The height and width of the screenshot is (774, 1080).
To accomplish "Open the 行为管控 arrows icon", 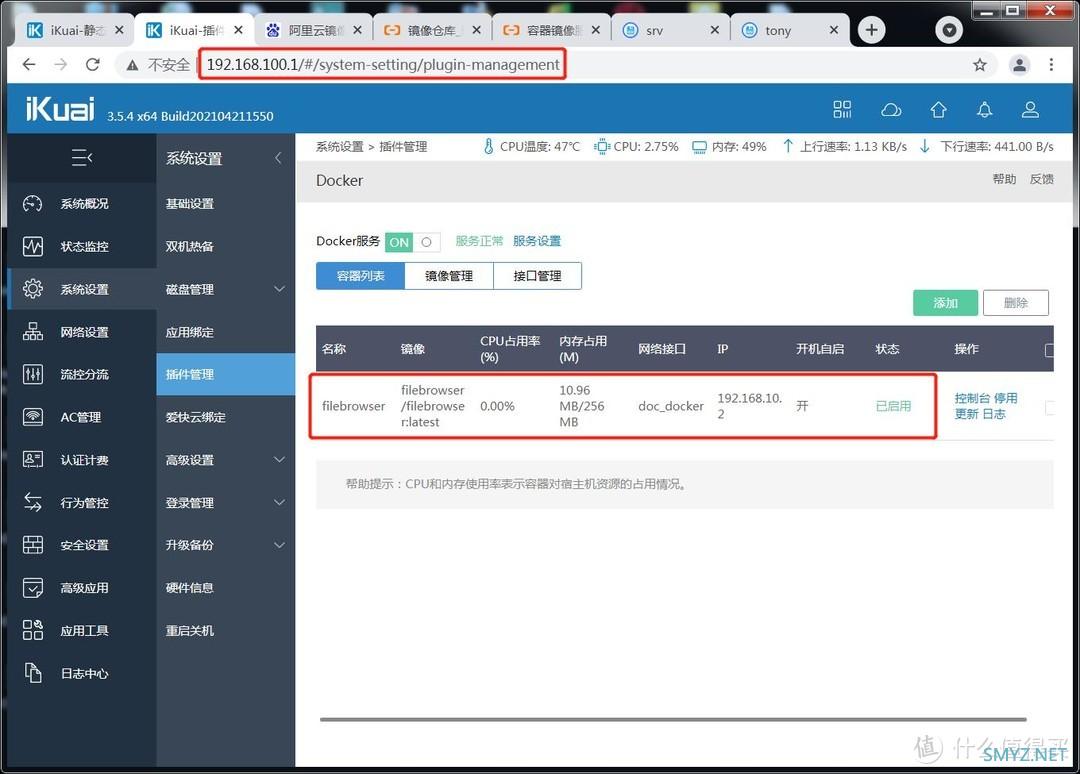I will tap(32, 503).
